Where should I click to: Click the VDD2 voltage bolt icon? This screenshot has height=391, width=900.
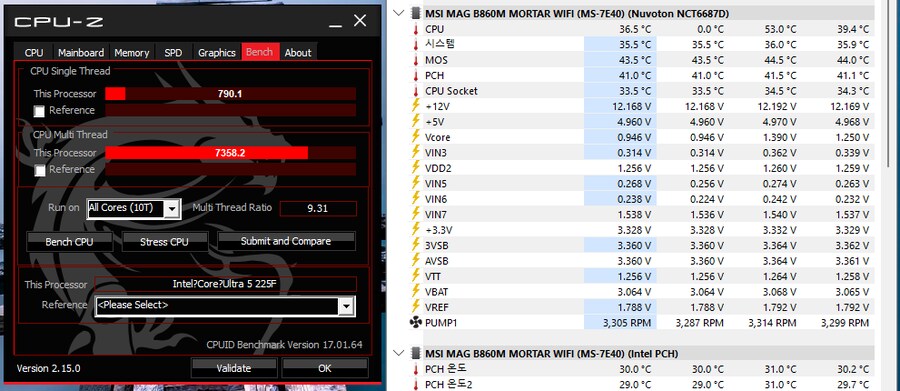(416, 168)
